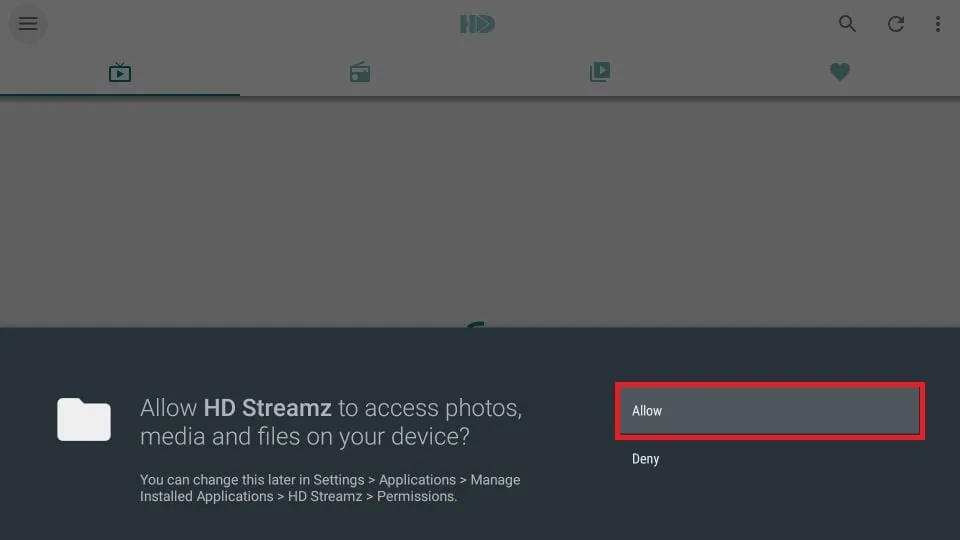Click the 'media and files on your device?' line

[x=305, y=437]
